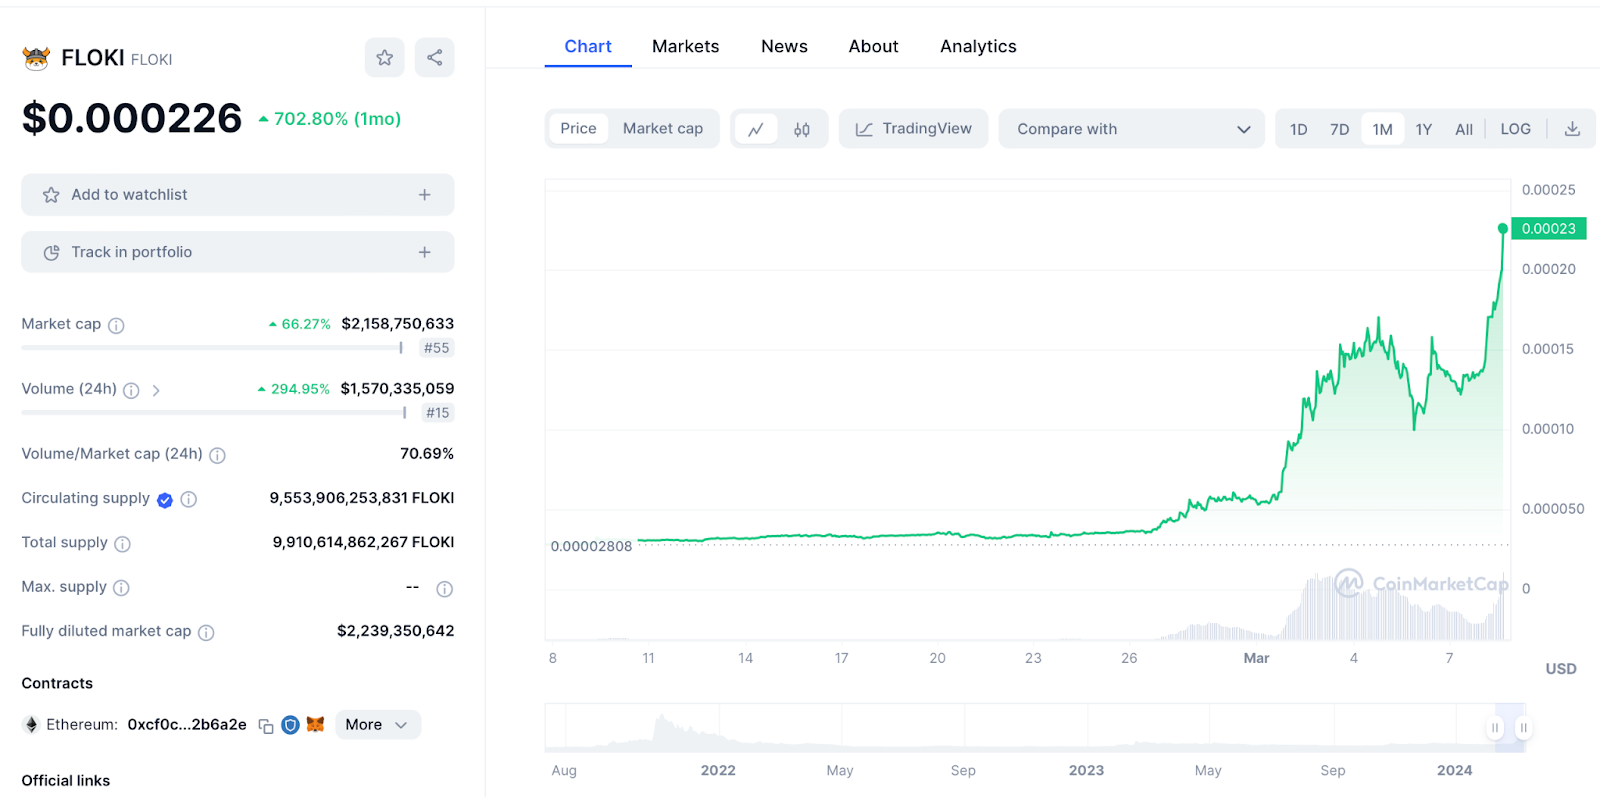
Task: Select 1M time range
Action: click(1383, 129)
